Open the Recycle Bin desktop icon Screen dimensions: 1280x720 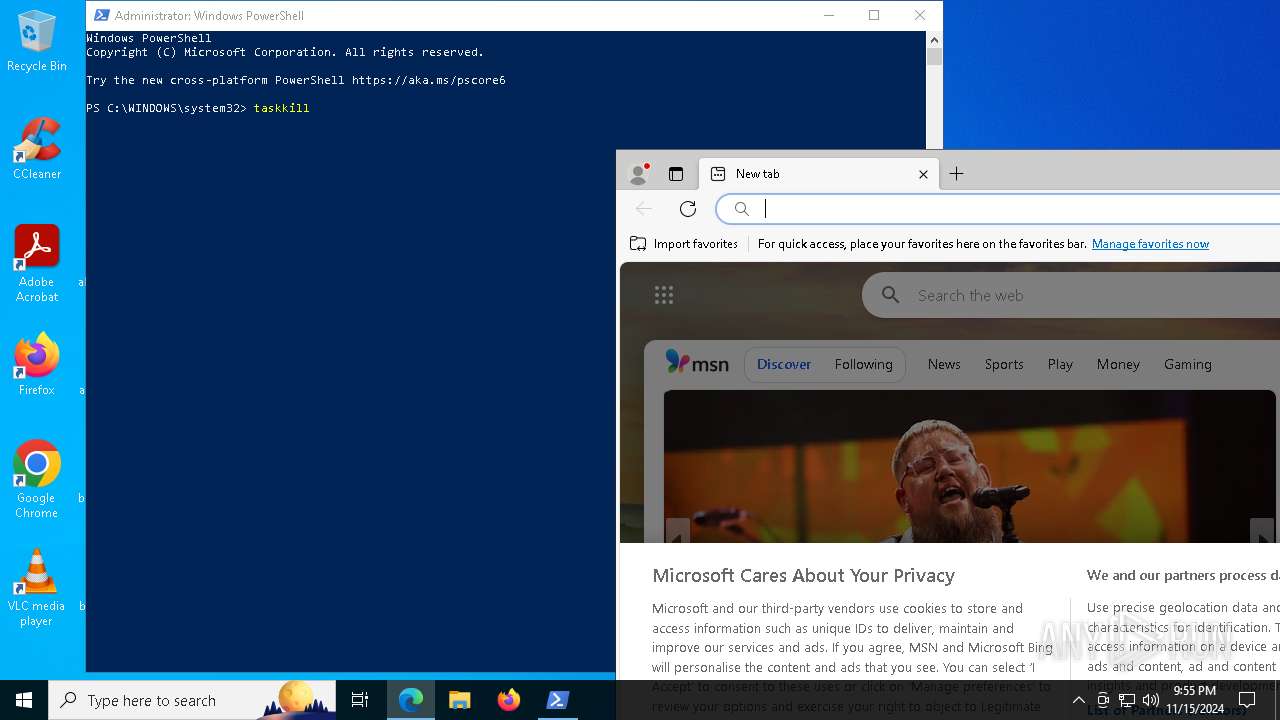point(37,42)
